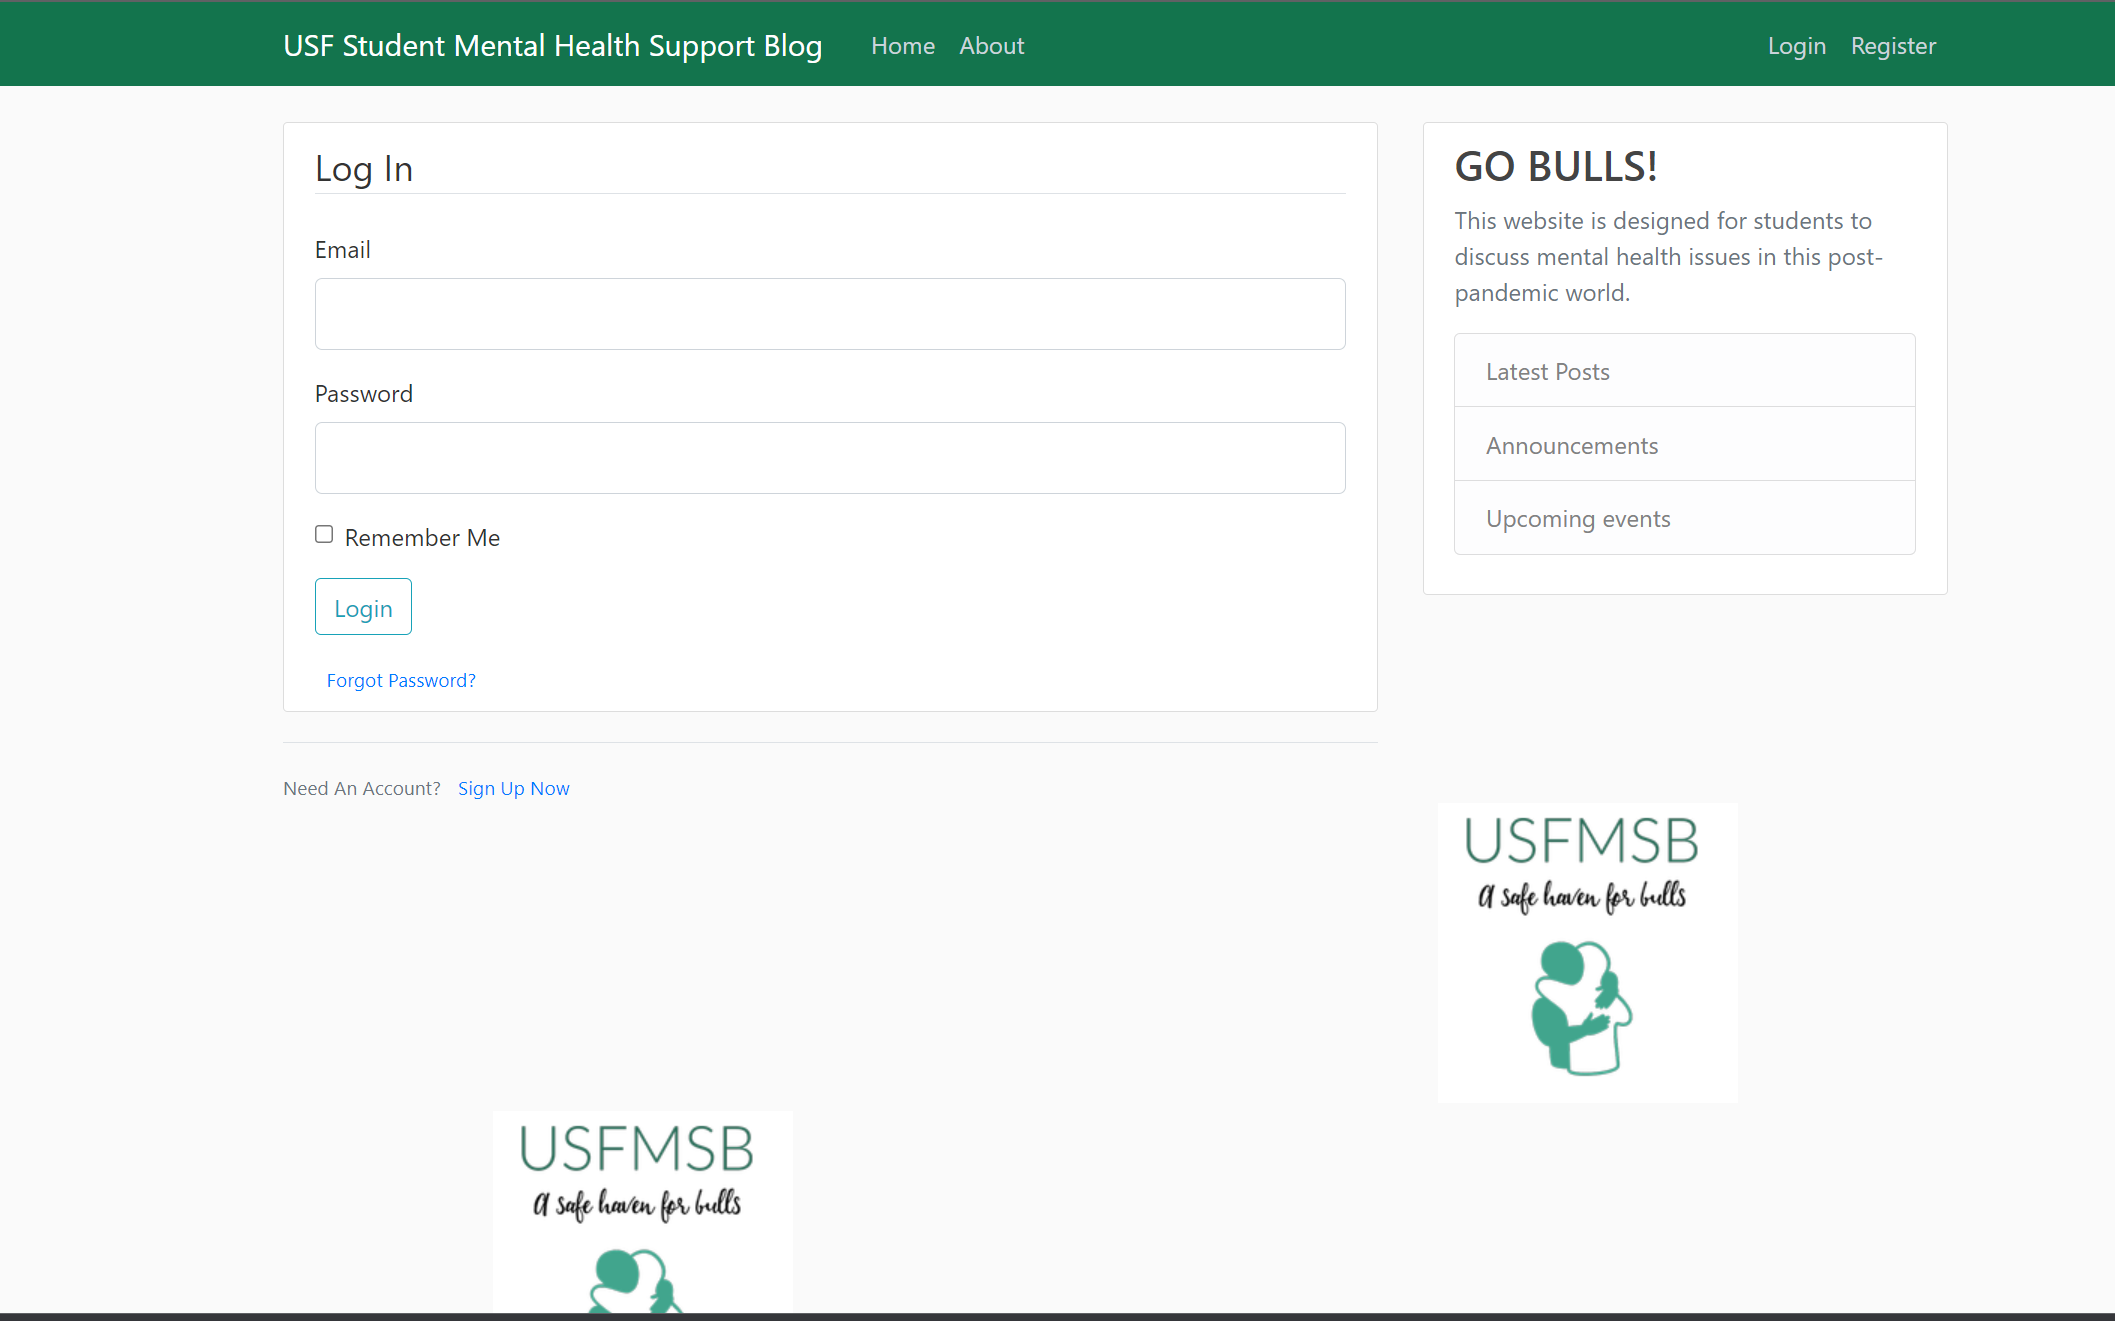
Task: Select Announcements in sidebar list
Action: pos(1571,446)
